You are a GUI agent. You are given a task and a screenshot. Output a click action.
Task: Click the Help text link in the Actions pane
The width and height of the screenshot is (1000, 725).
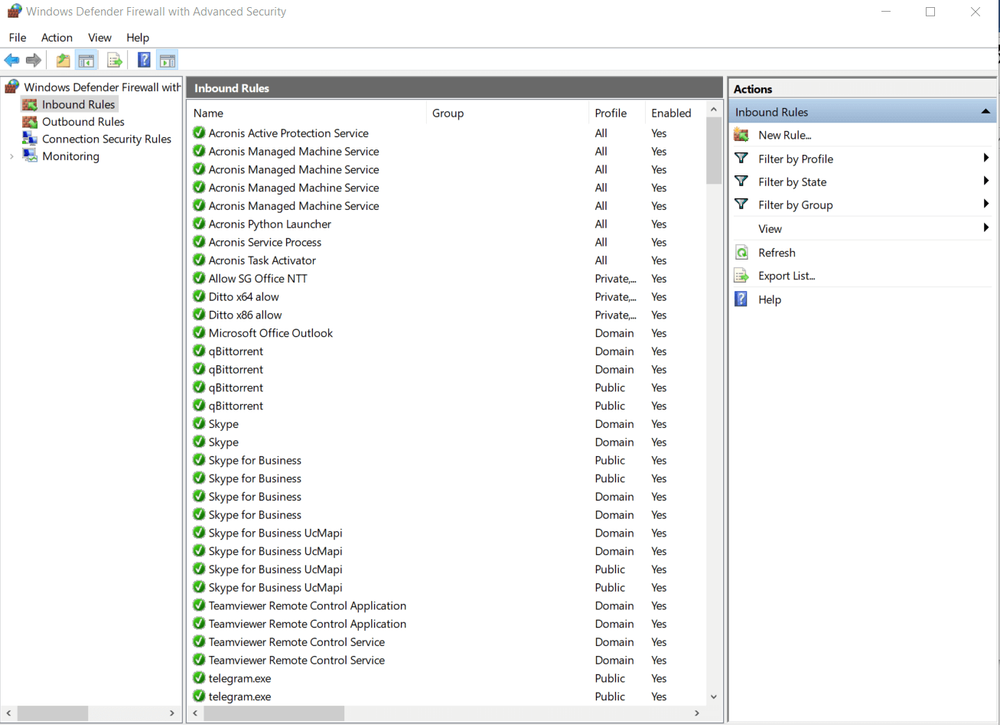tap(769, 300)
